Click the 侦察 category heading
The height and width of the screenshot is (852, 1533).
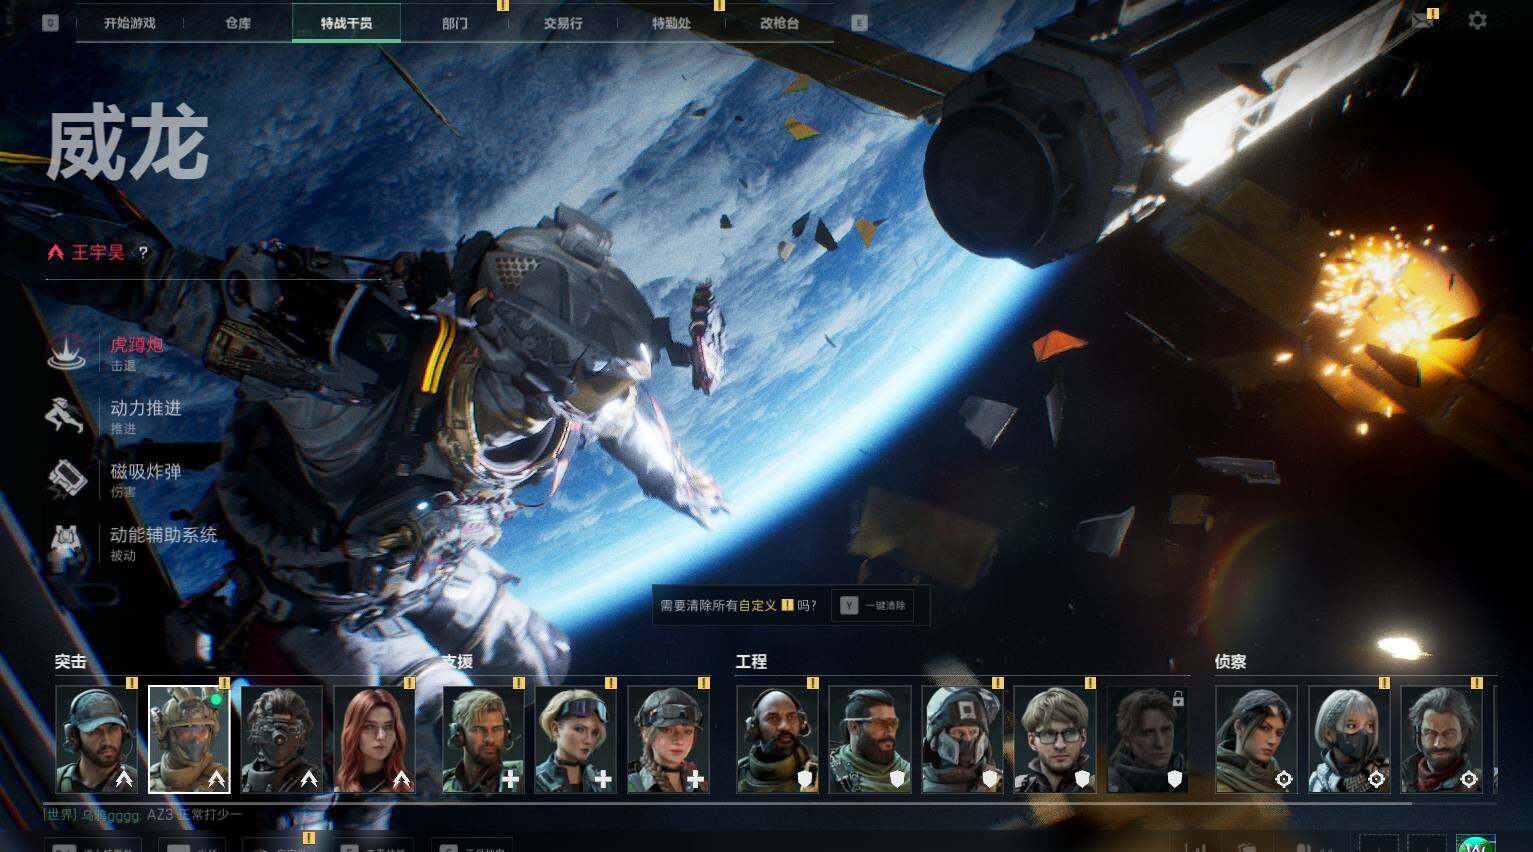pos(1230,662)
